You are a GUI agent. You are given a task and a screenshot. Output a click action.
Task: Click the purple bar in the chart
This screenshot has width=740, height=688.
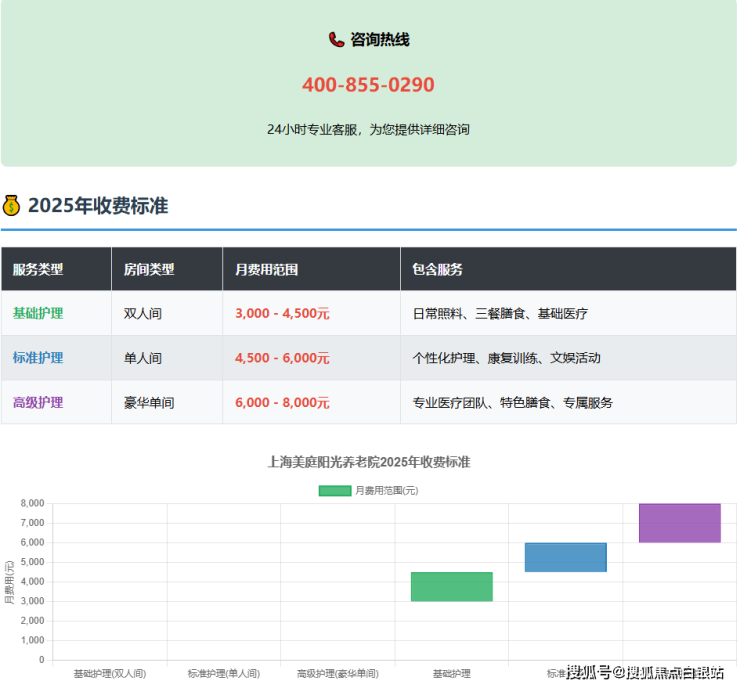[x=679, y=523]
